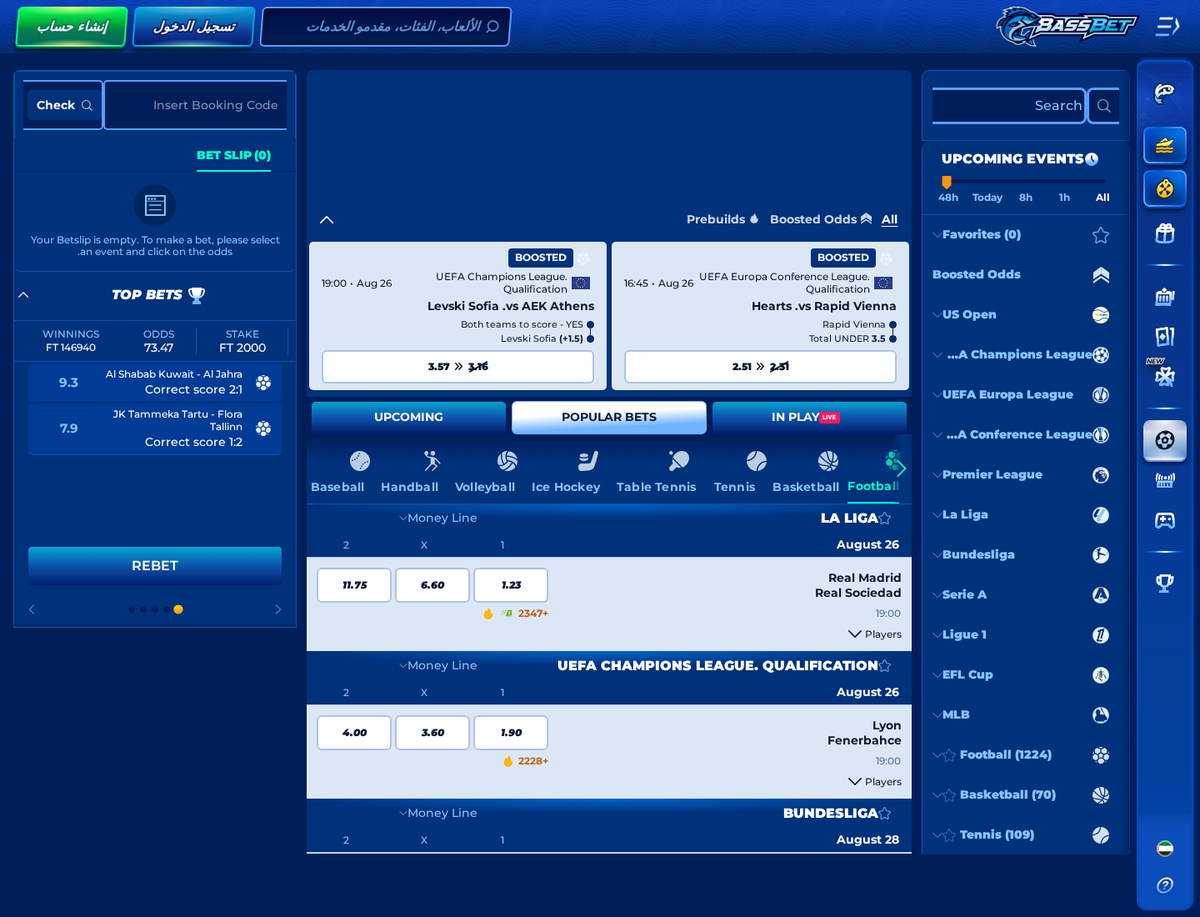Viewport: 1200px width, 917px height.
Task: Toggle favorite star for Bundesliga header
Action: coord(885,814)
